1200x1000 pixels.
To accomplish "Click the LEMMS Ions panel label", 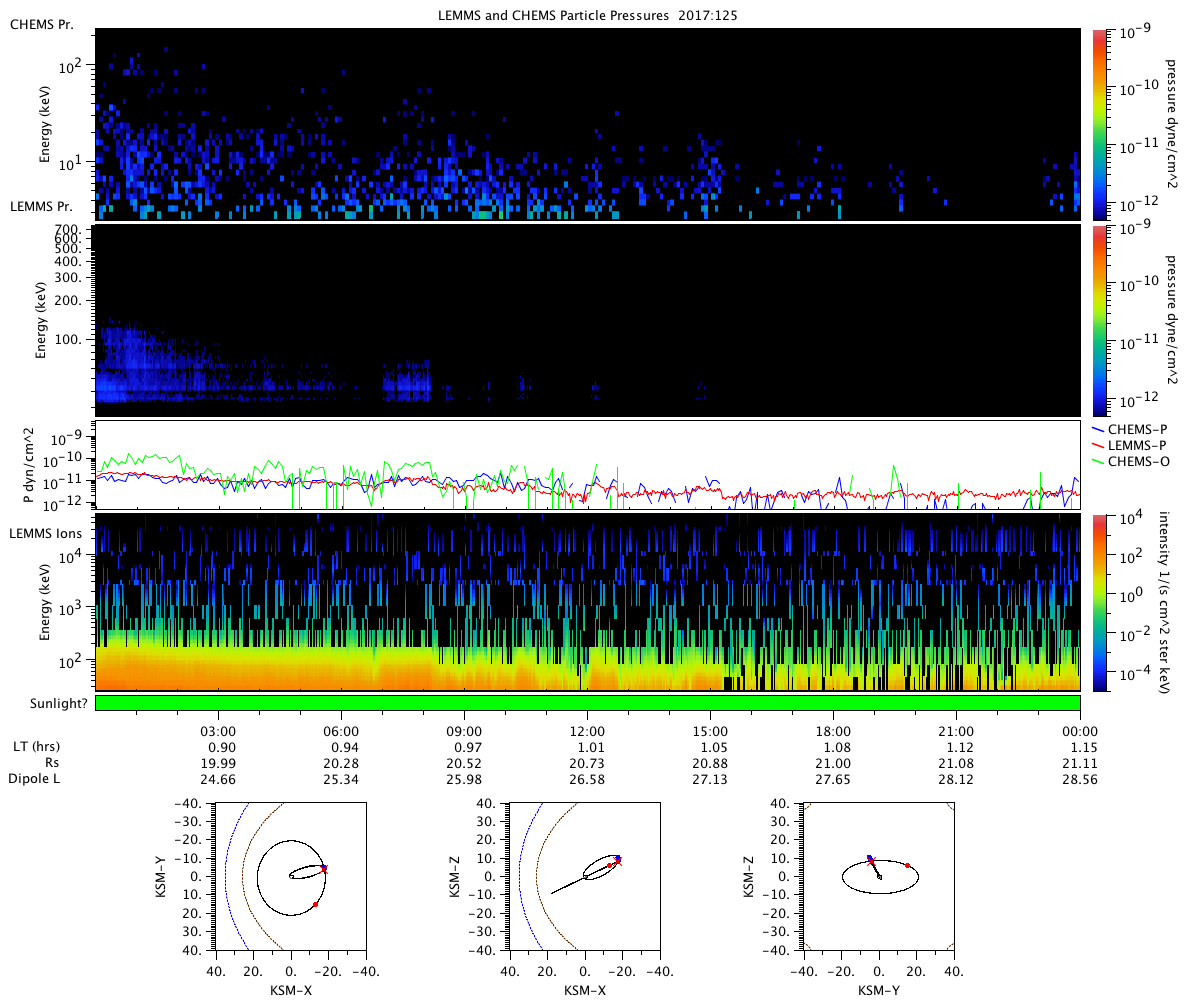I will (46, 534).
